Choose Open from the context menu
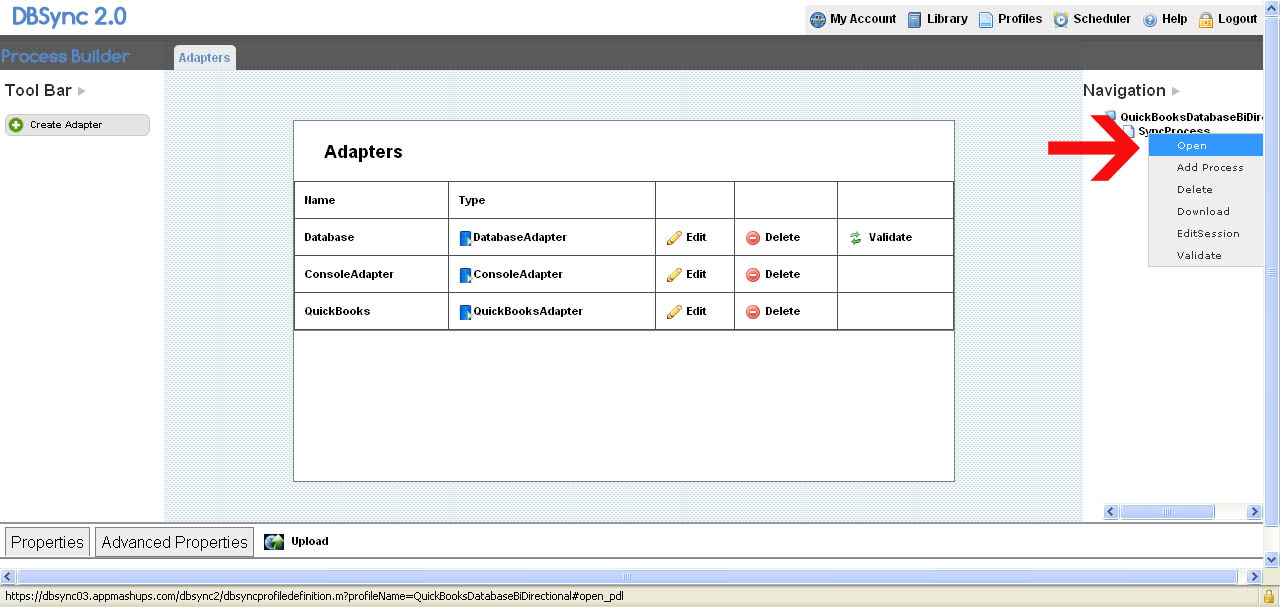Viewport: 1280px width, 607px height. pyautogui.click(x=1192, y=146)
